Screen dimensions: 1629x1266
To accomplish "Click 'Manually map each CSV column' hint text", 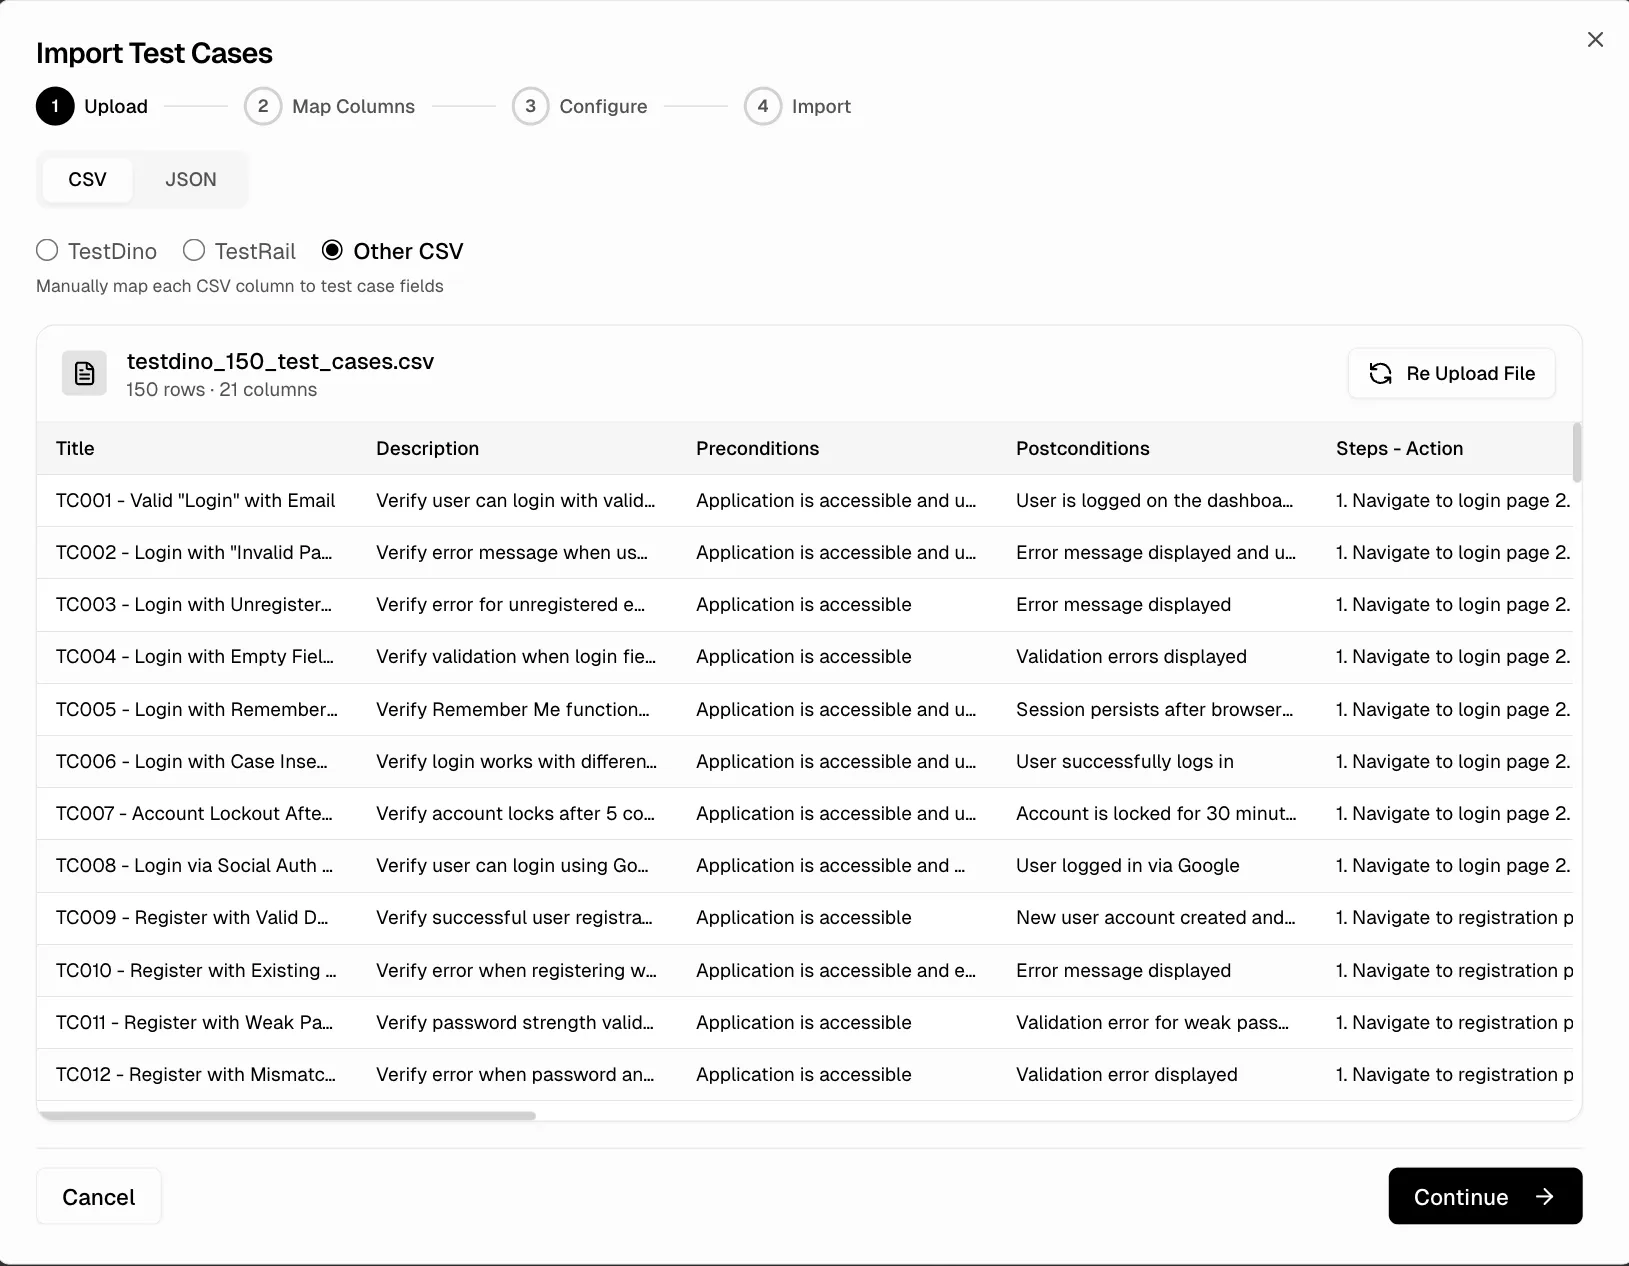I will point(240,286).
